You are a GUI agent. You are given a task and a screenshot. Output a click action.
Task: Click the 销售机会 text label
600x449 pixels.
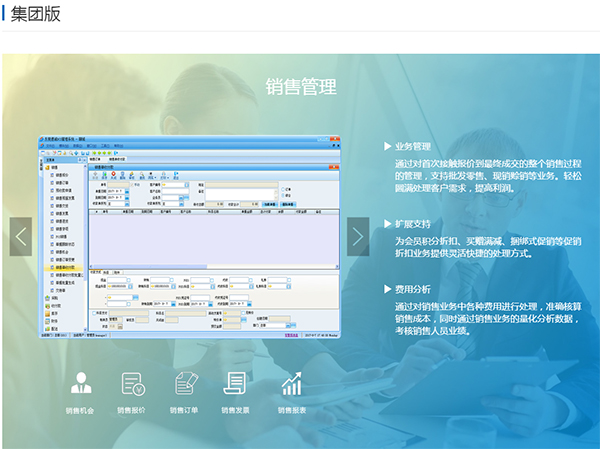80,410
